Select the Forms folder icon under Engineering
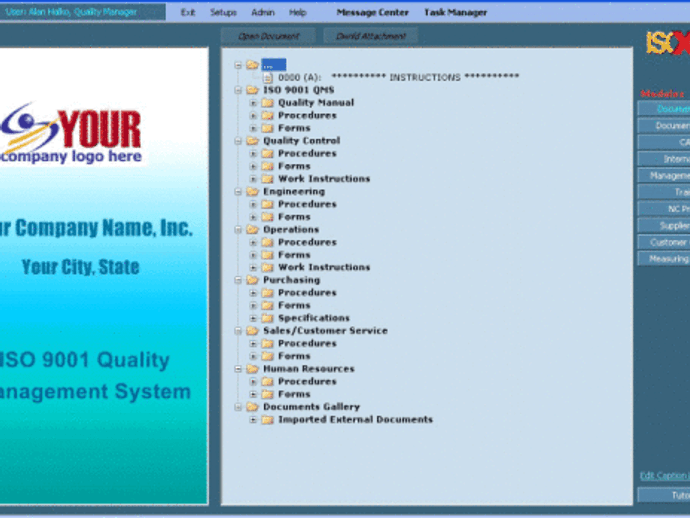Image resolution: width=690 pixels, height=518 pixels. (x=268, y=217)
